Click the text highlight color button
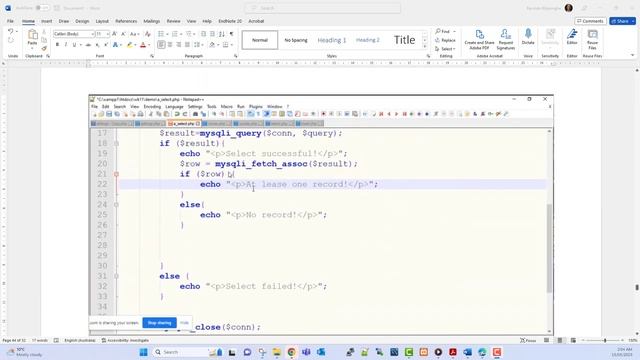This screenshot has width=640, height=360. (130, 45)
